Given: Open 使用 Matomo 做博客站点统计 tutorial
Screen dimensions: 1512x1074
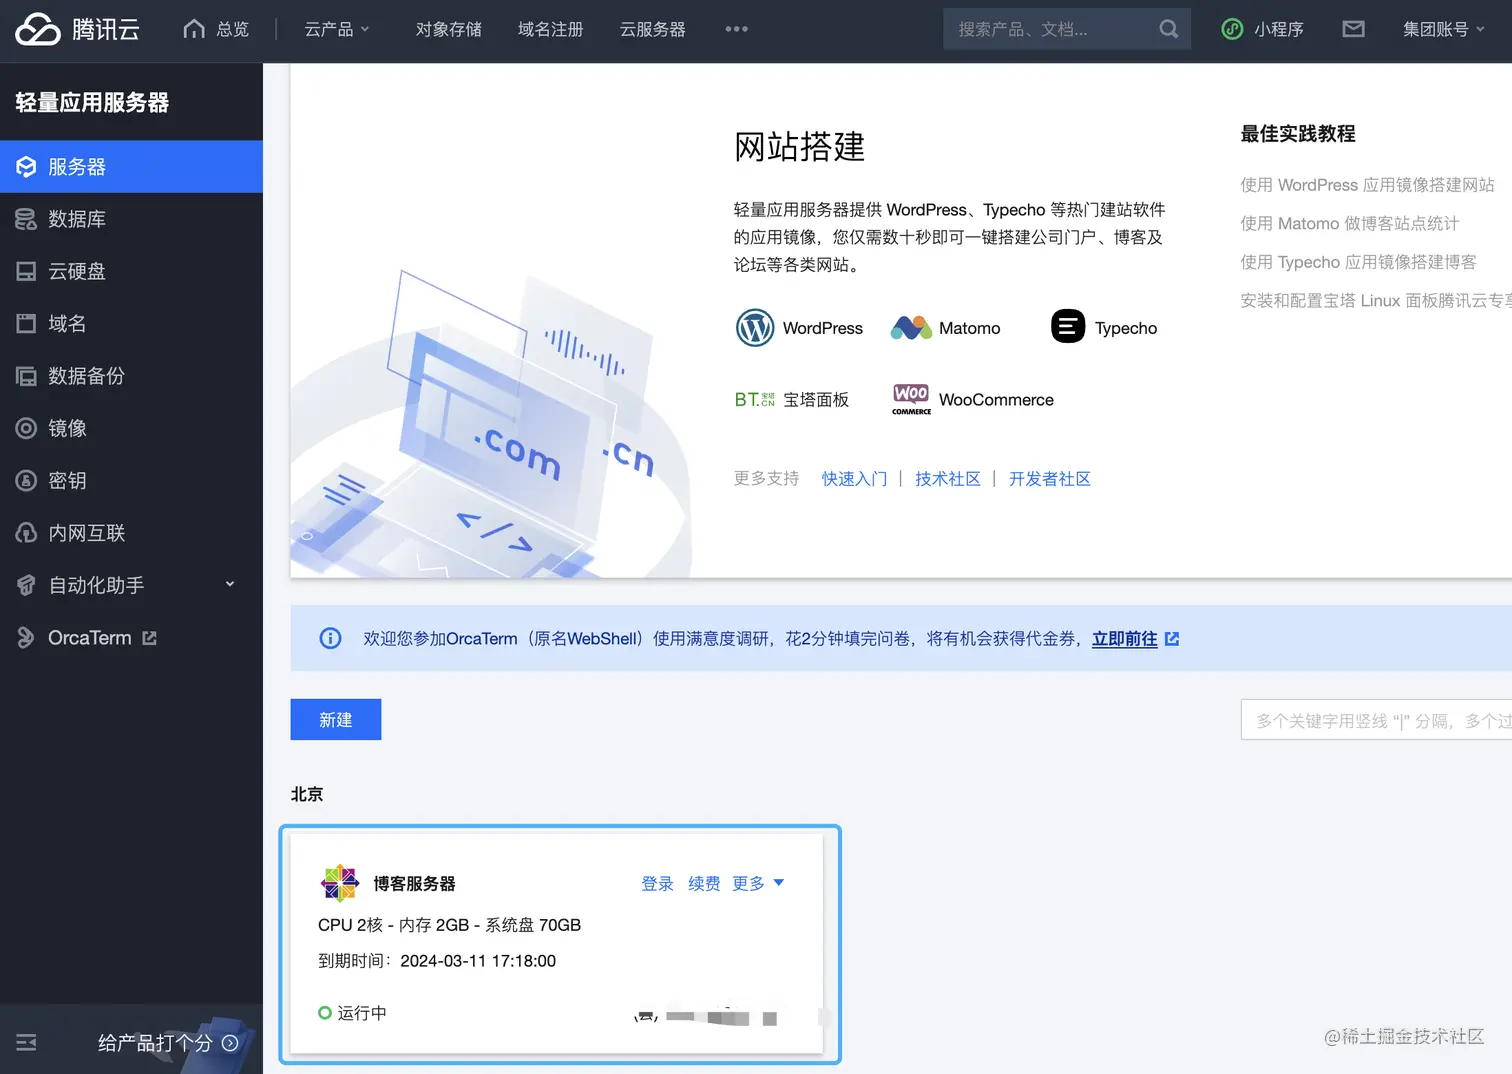Looking at the screenshot, I should point(1350,223).
